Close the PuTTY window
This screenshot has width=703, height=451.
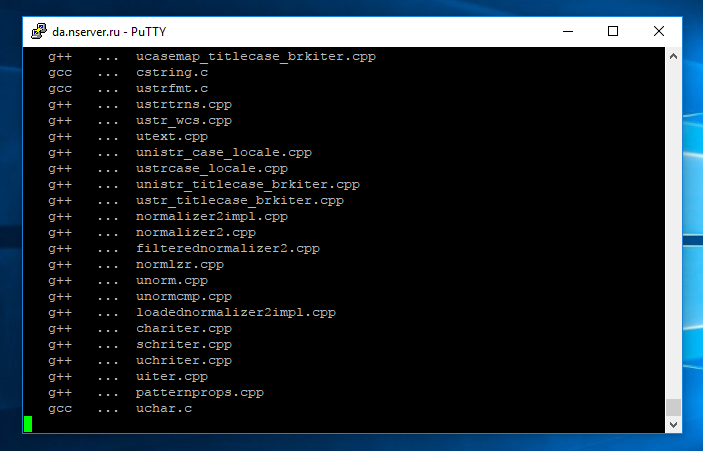(659, 31)
